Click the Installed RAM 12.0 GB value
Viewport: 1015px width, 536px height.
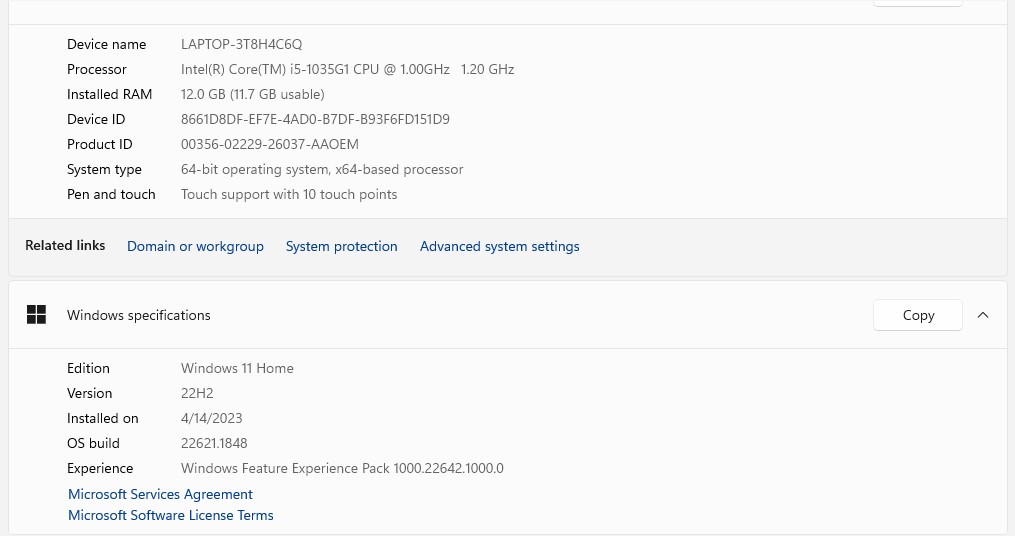point(252,94)
